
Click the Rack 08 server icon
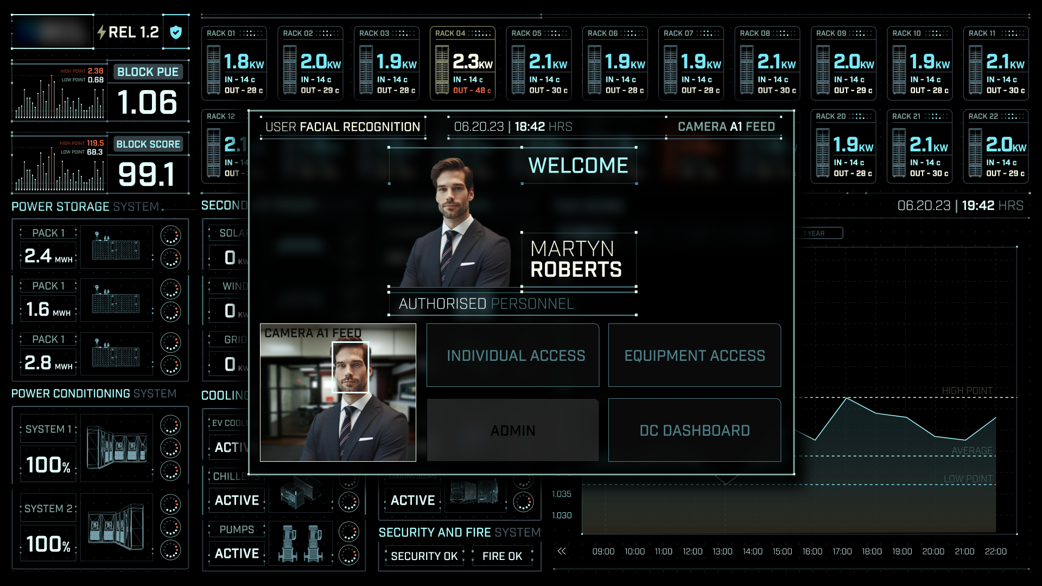[x=747, y=70]
